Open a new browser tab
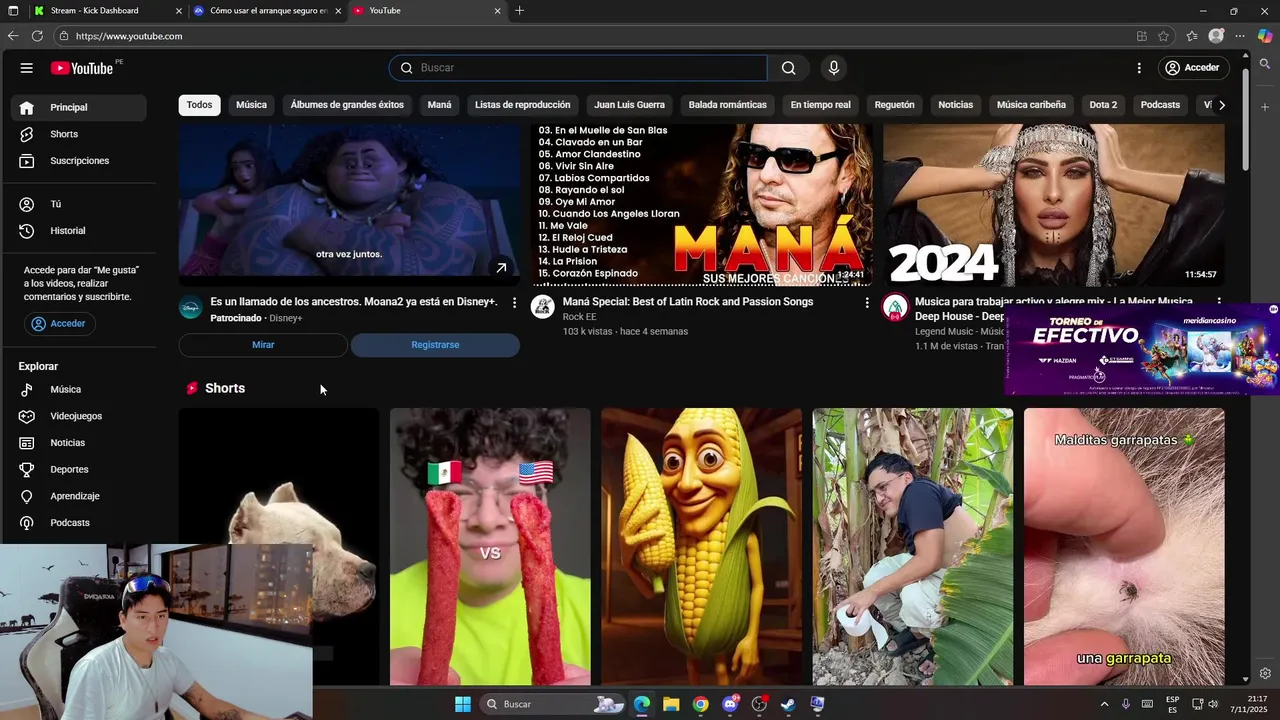This screenshot has height=720, width=1280. pos(519,11)
